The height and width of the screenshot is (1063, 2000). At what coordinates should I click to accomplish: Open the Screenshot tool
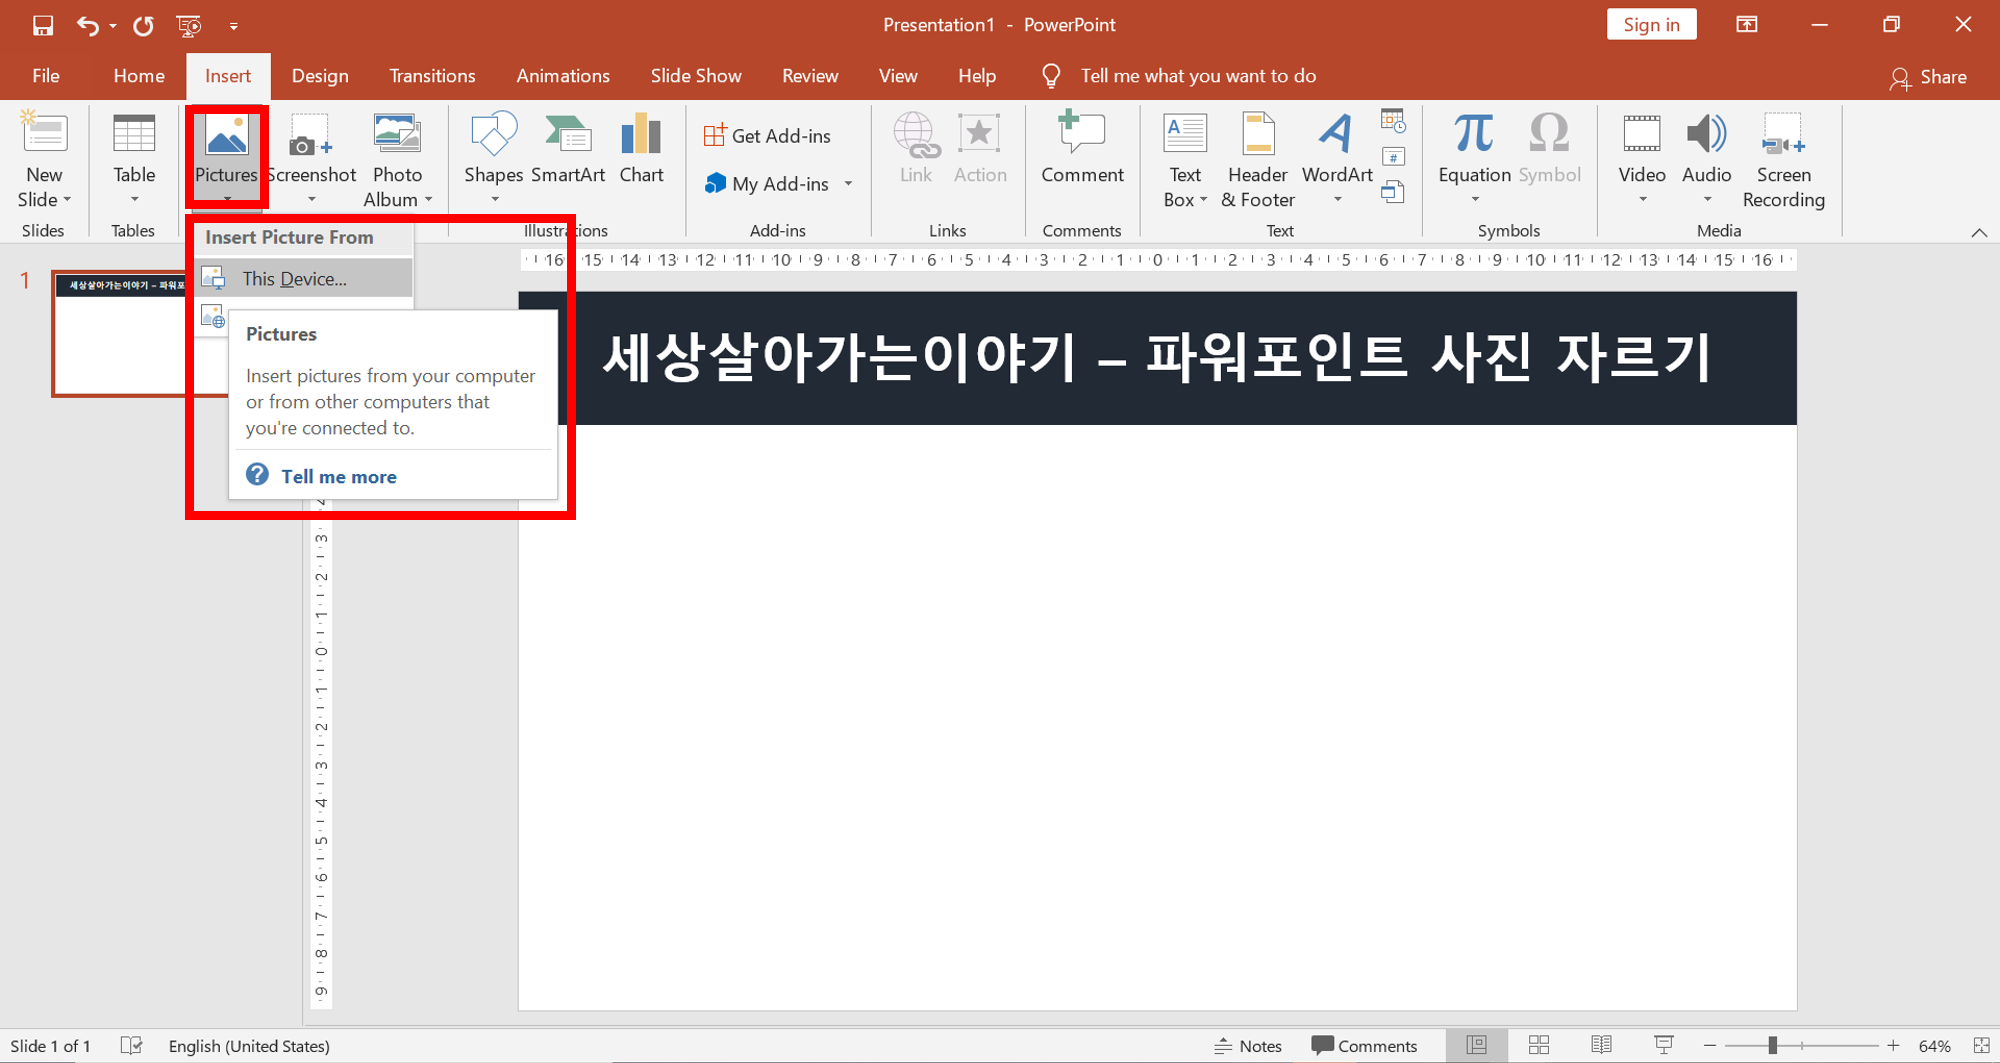(x=311, y=159)
